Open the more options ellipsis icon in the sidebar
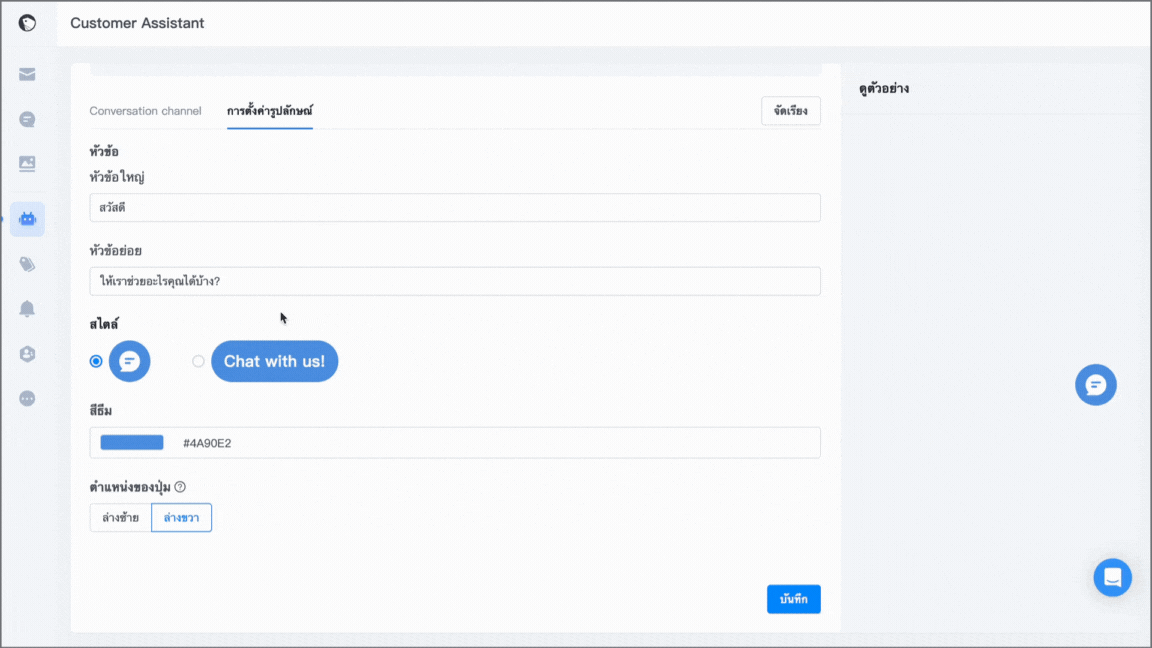 (x=27, y=398)
